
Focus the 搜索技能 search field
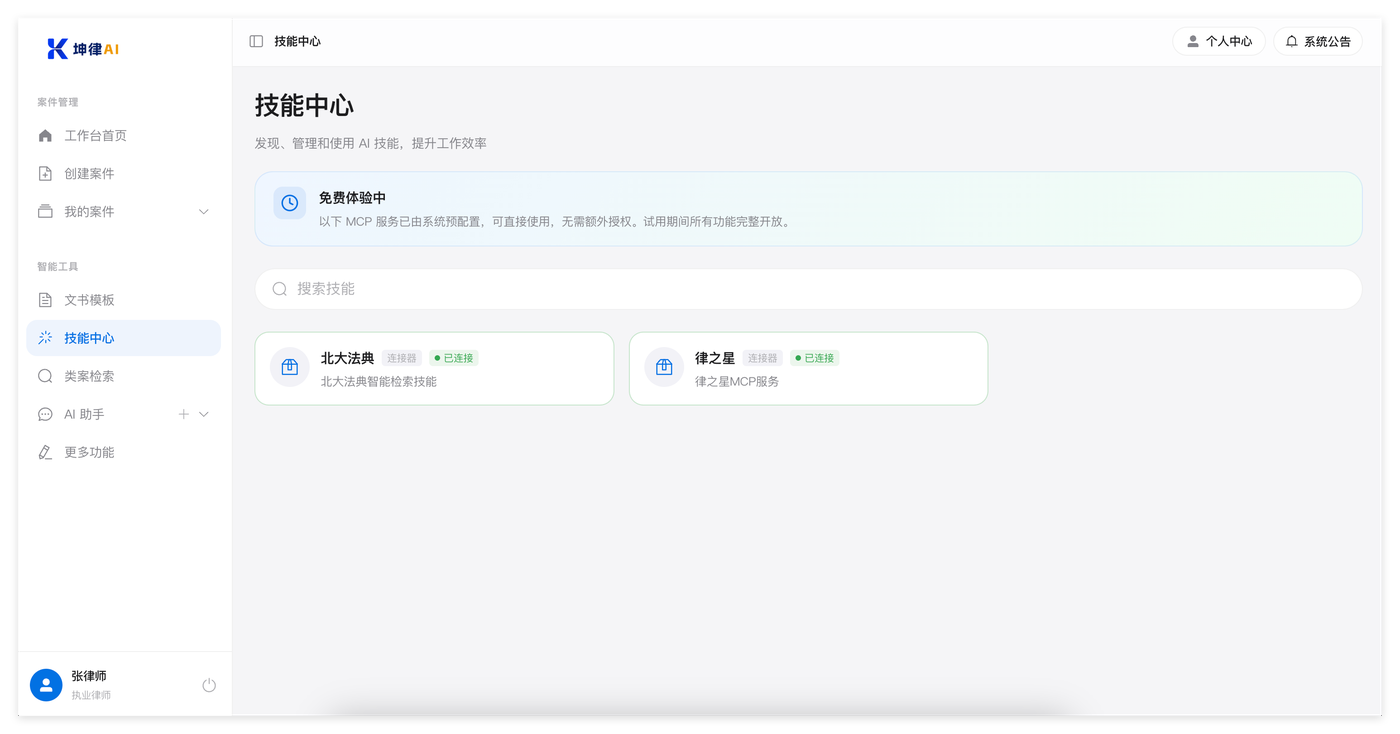(x=808, y=289)
